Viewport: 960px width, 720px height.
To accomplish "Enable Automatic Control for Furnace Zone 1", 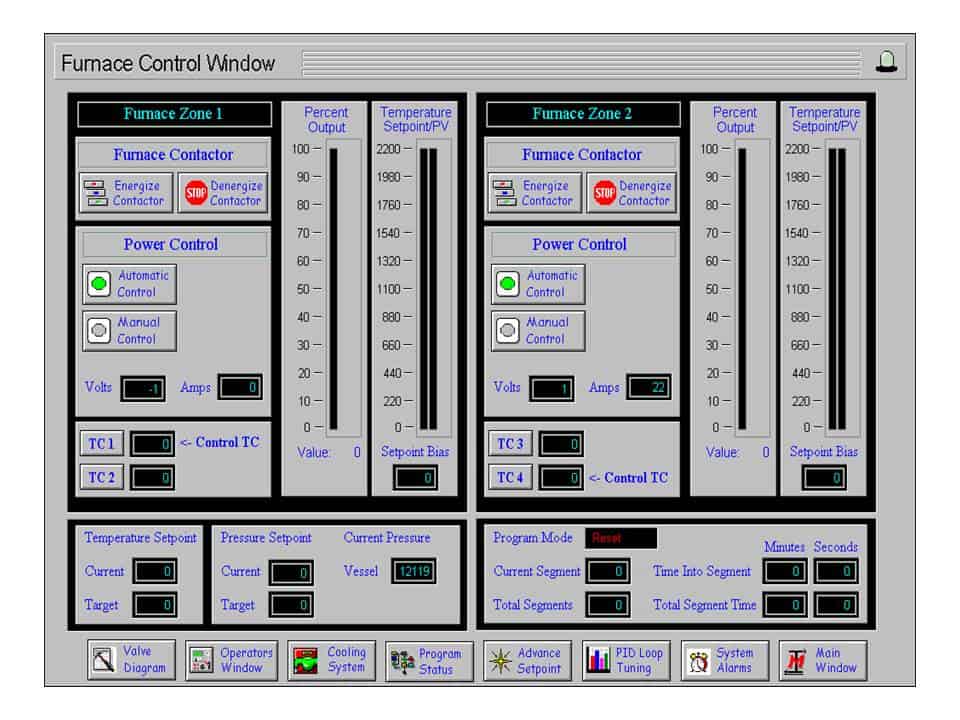I will tap(129, 284).
